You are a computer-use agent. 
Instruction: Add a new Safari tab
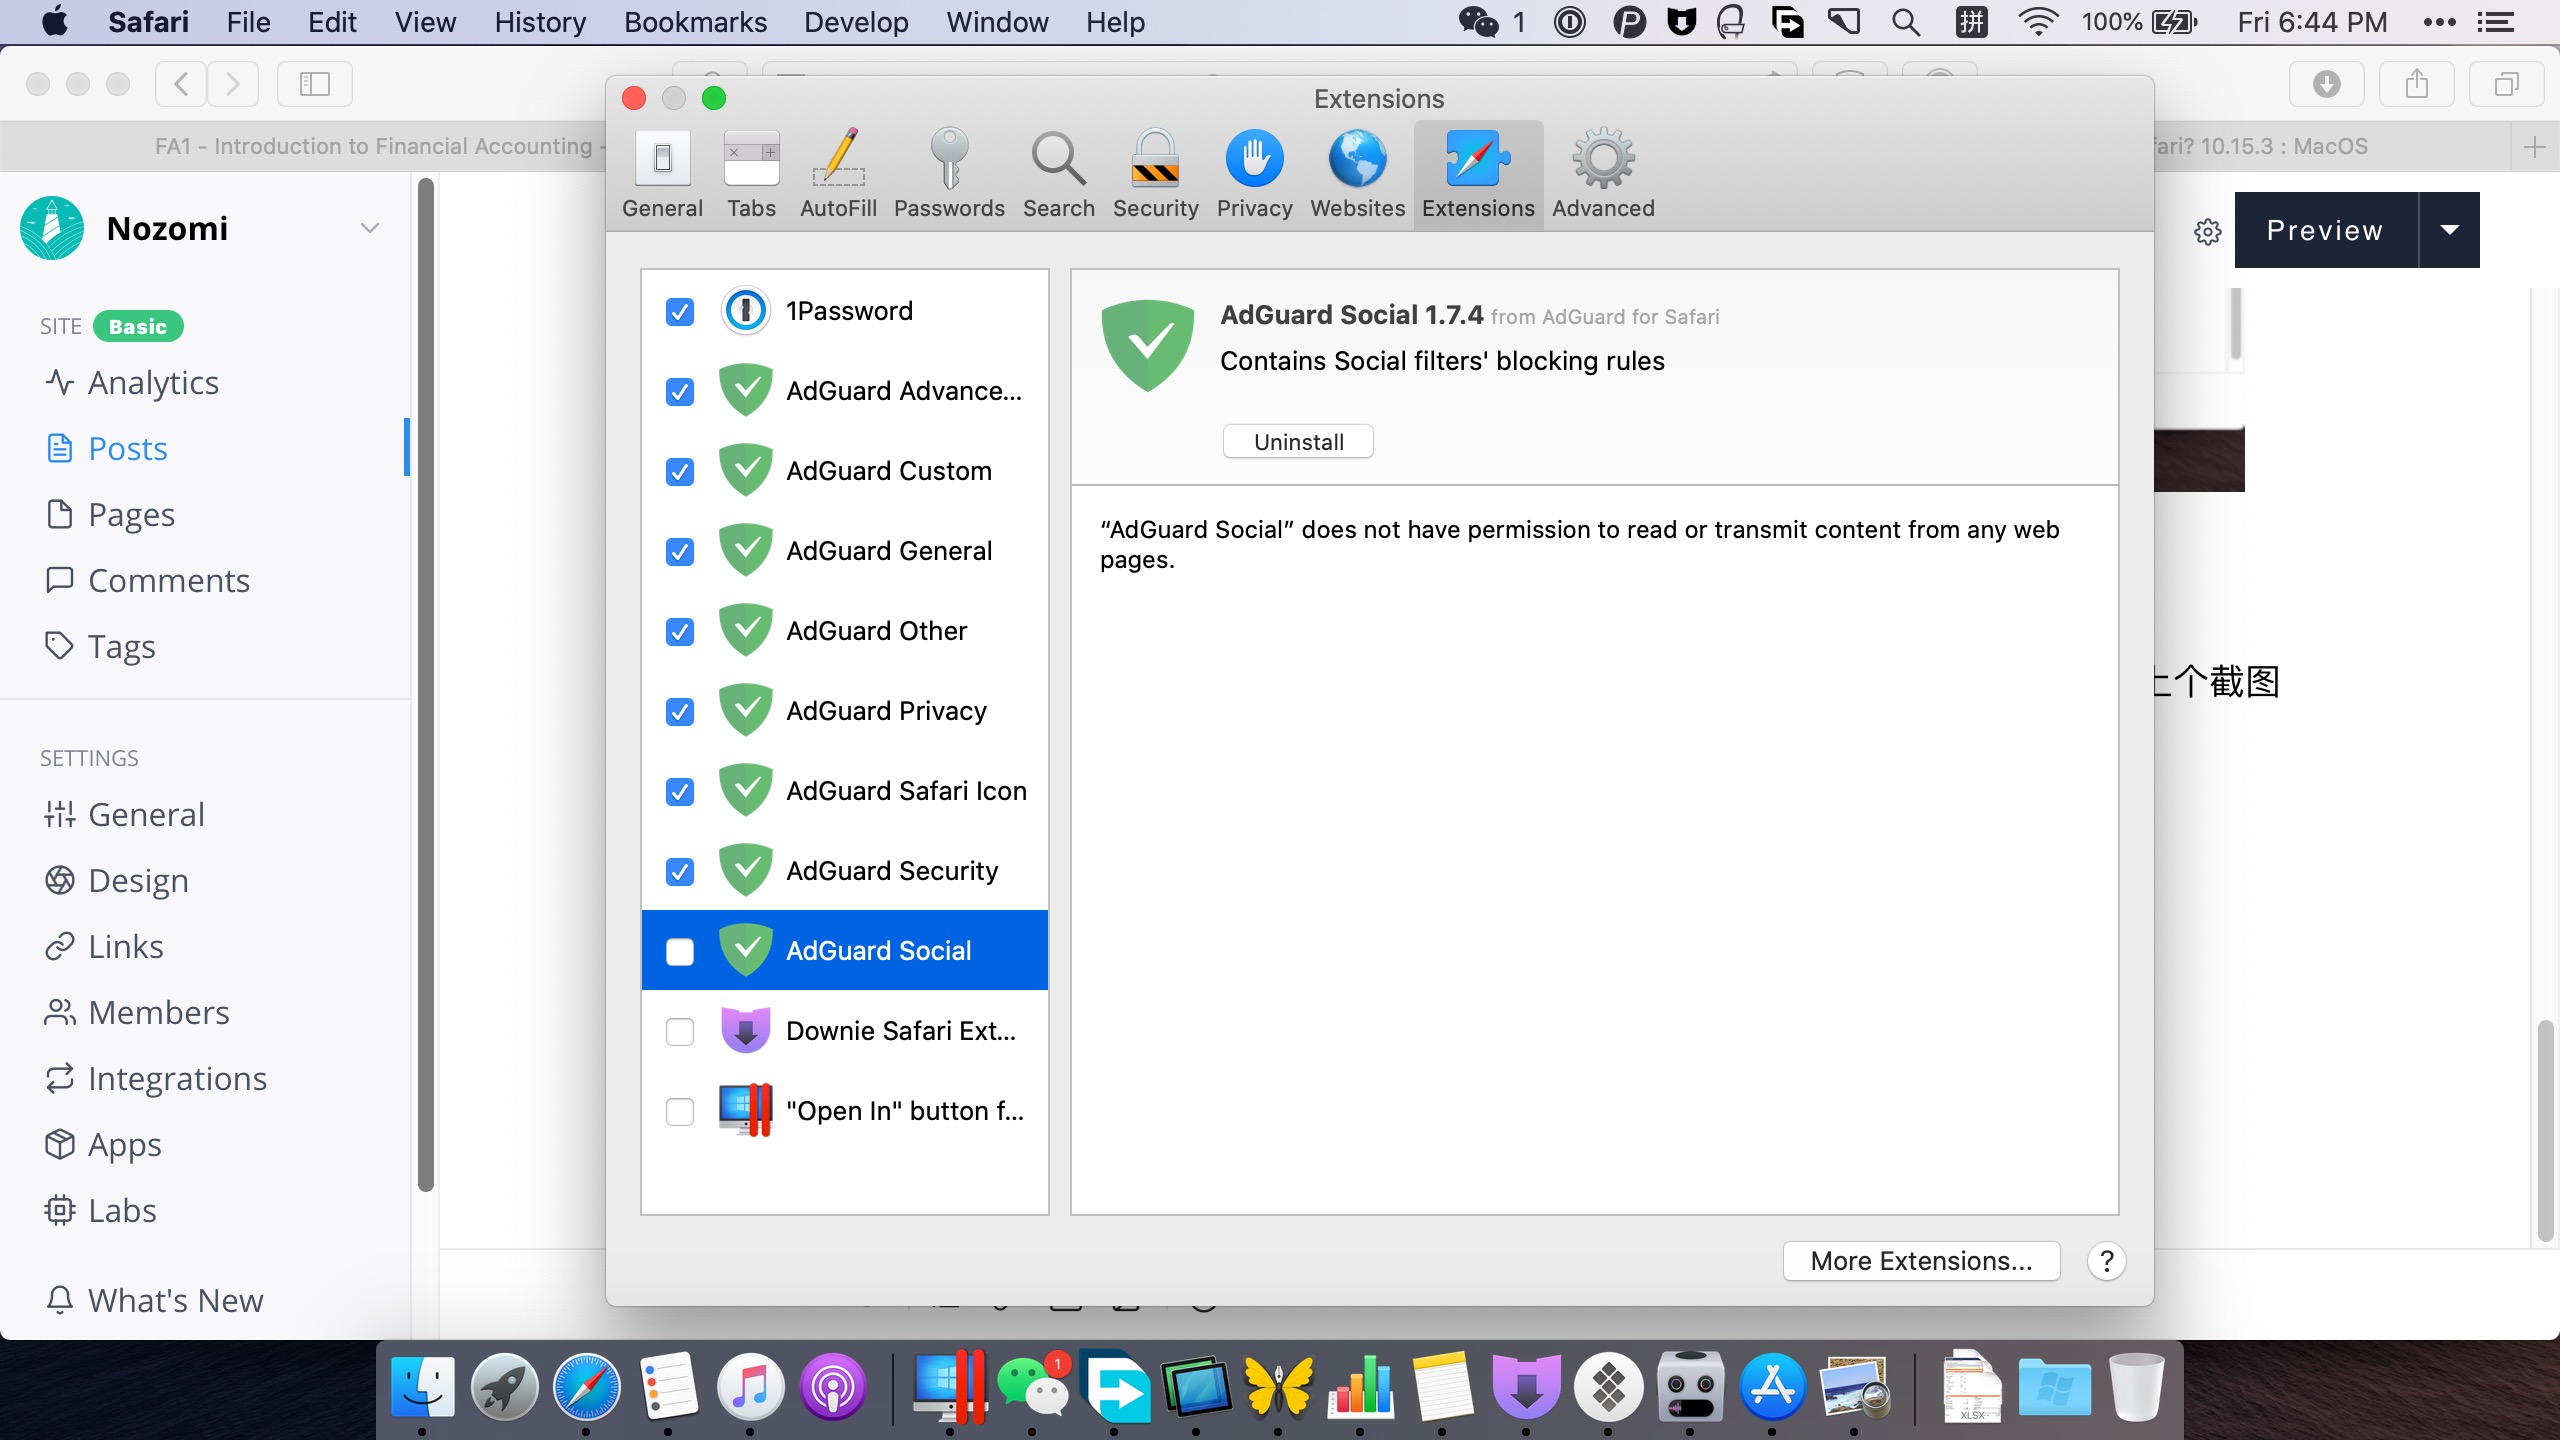click(x=2534, y=148)
